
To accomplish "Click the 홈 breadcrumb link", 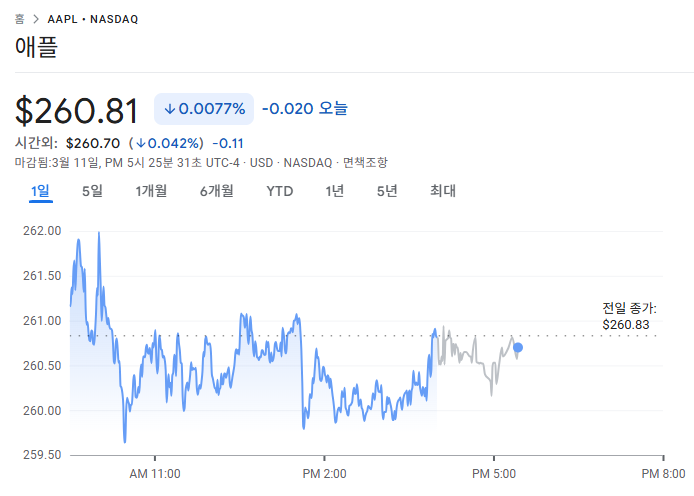I will (x=20, y=19).
